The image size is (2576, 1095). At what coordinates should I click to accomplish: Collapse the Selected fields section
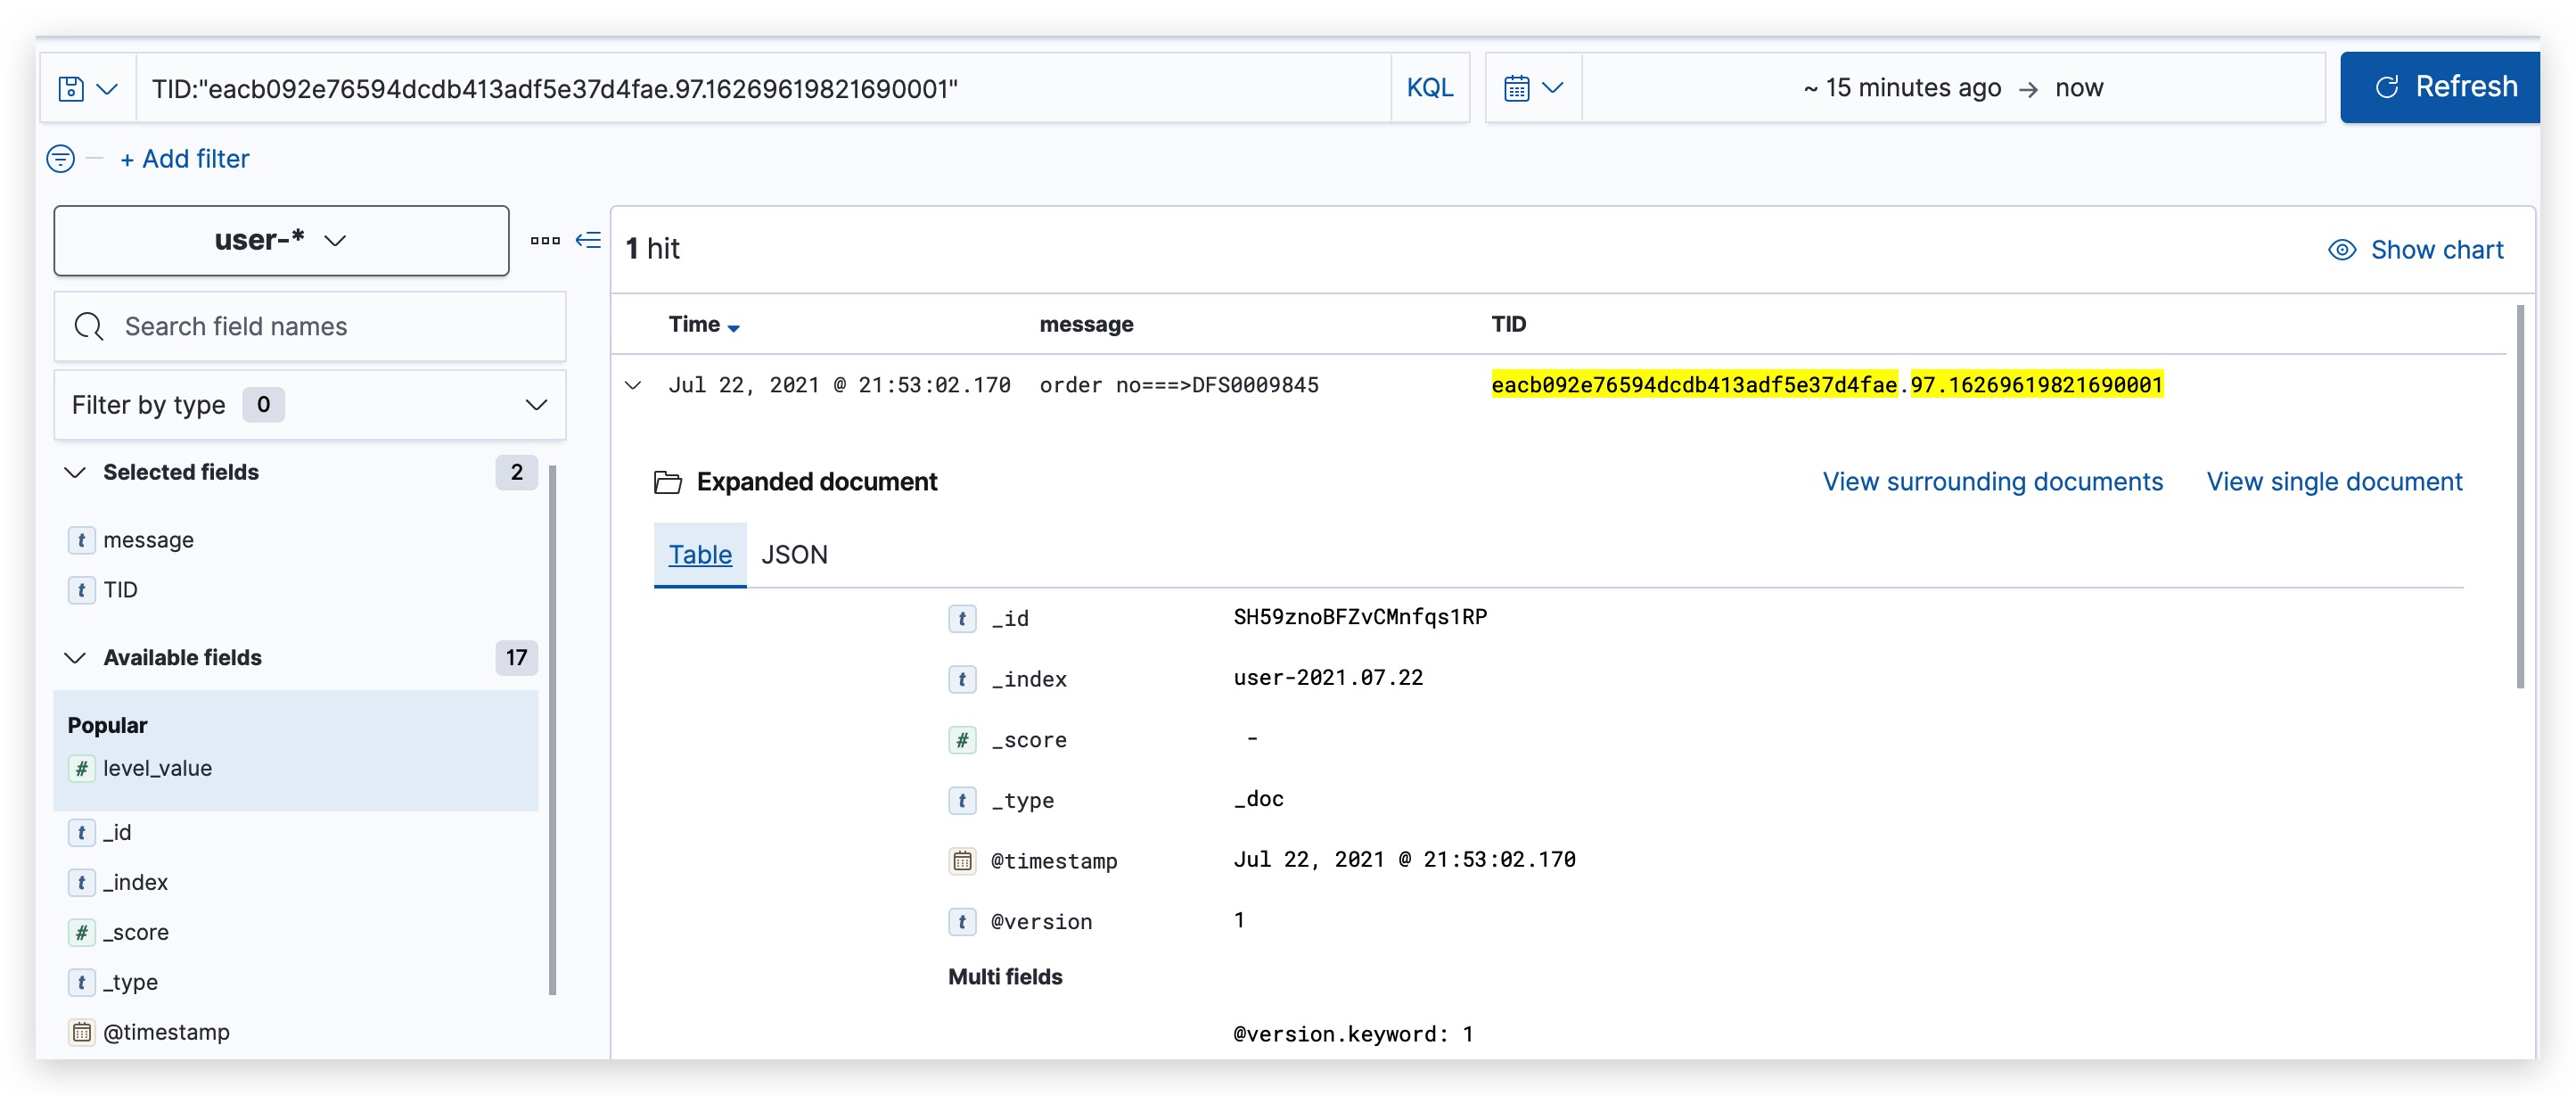pyautogui.click(x=75, y=472)
